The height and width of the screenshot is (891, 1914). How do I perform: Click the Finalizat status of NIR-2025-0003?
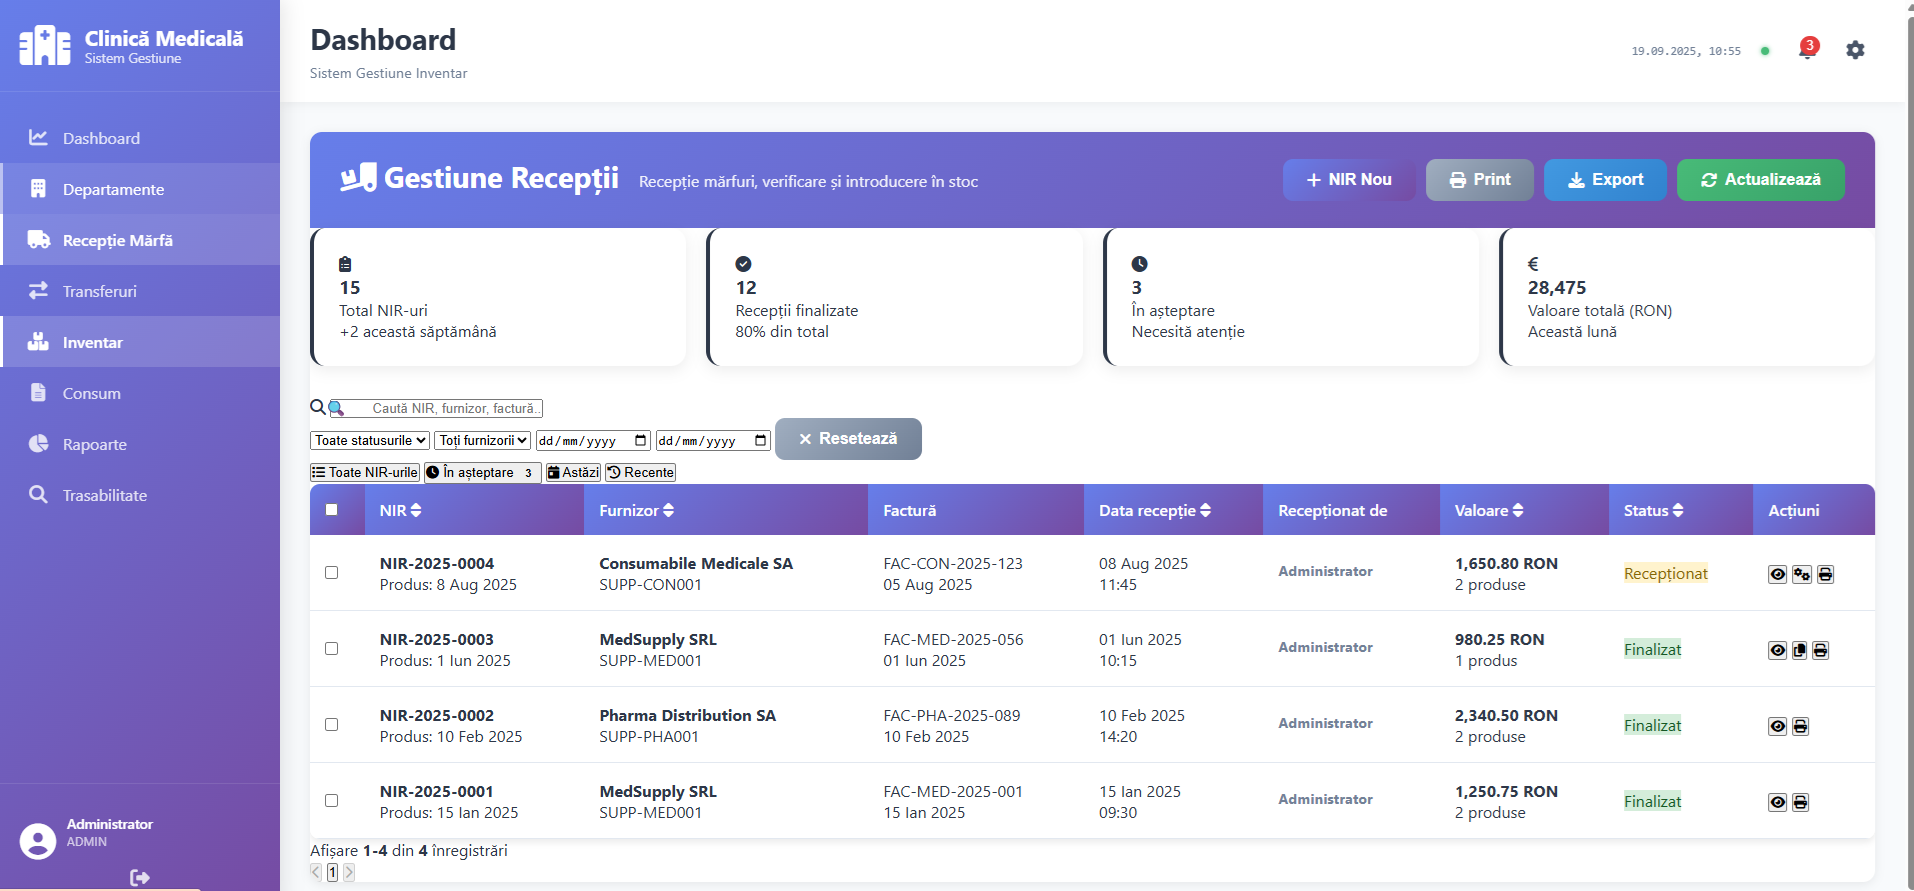click(x=1652, y=649)
